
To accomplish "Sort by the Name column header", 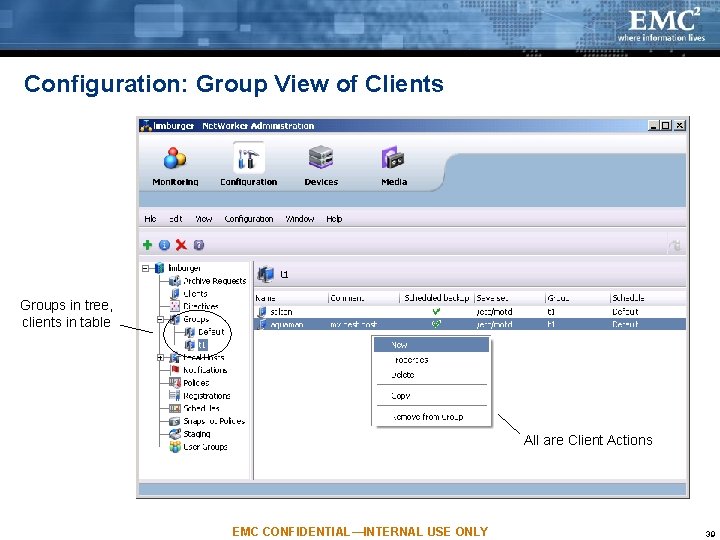I will tap(291, 298).
